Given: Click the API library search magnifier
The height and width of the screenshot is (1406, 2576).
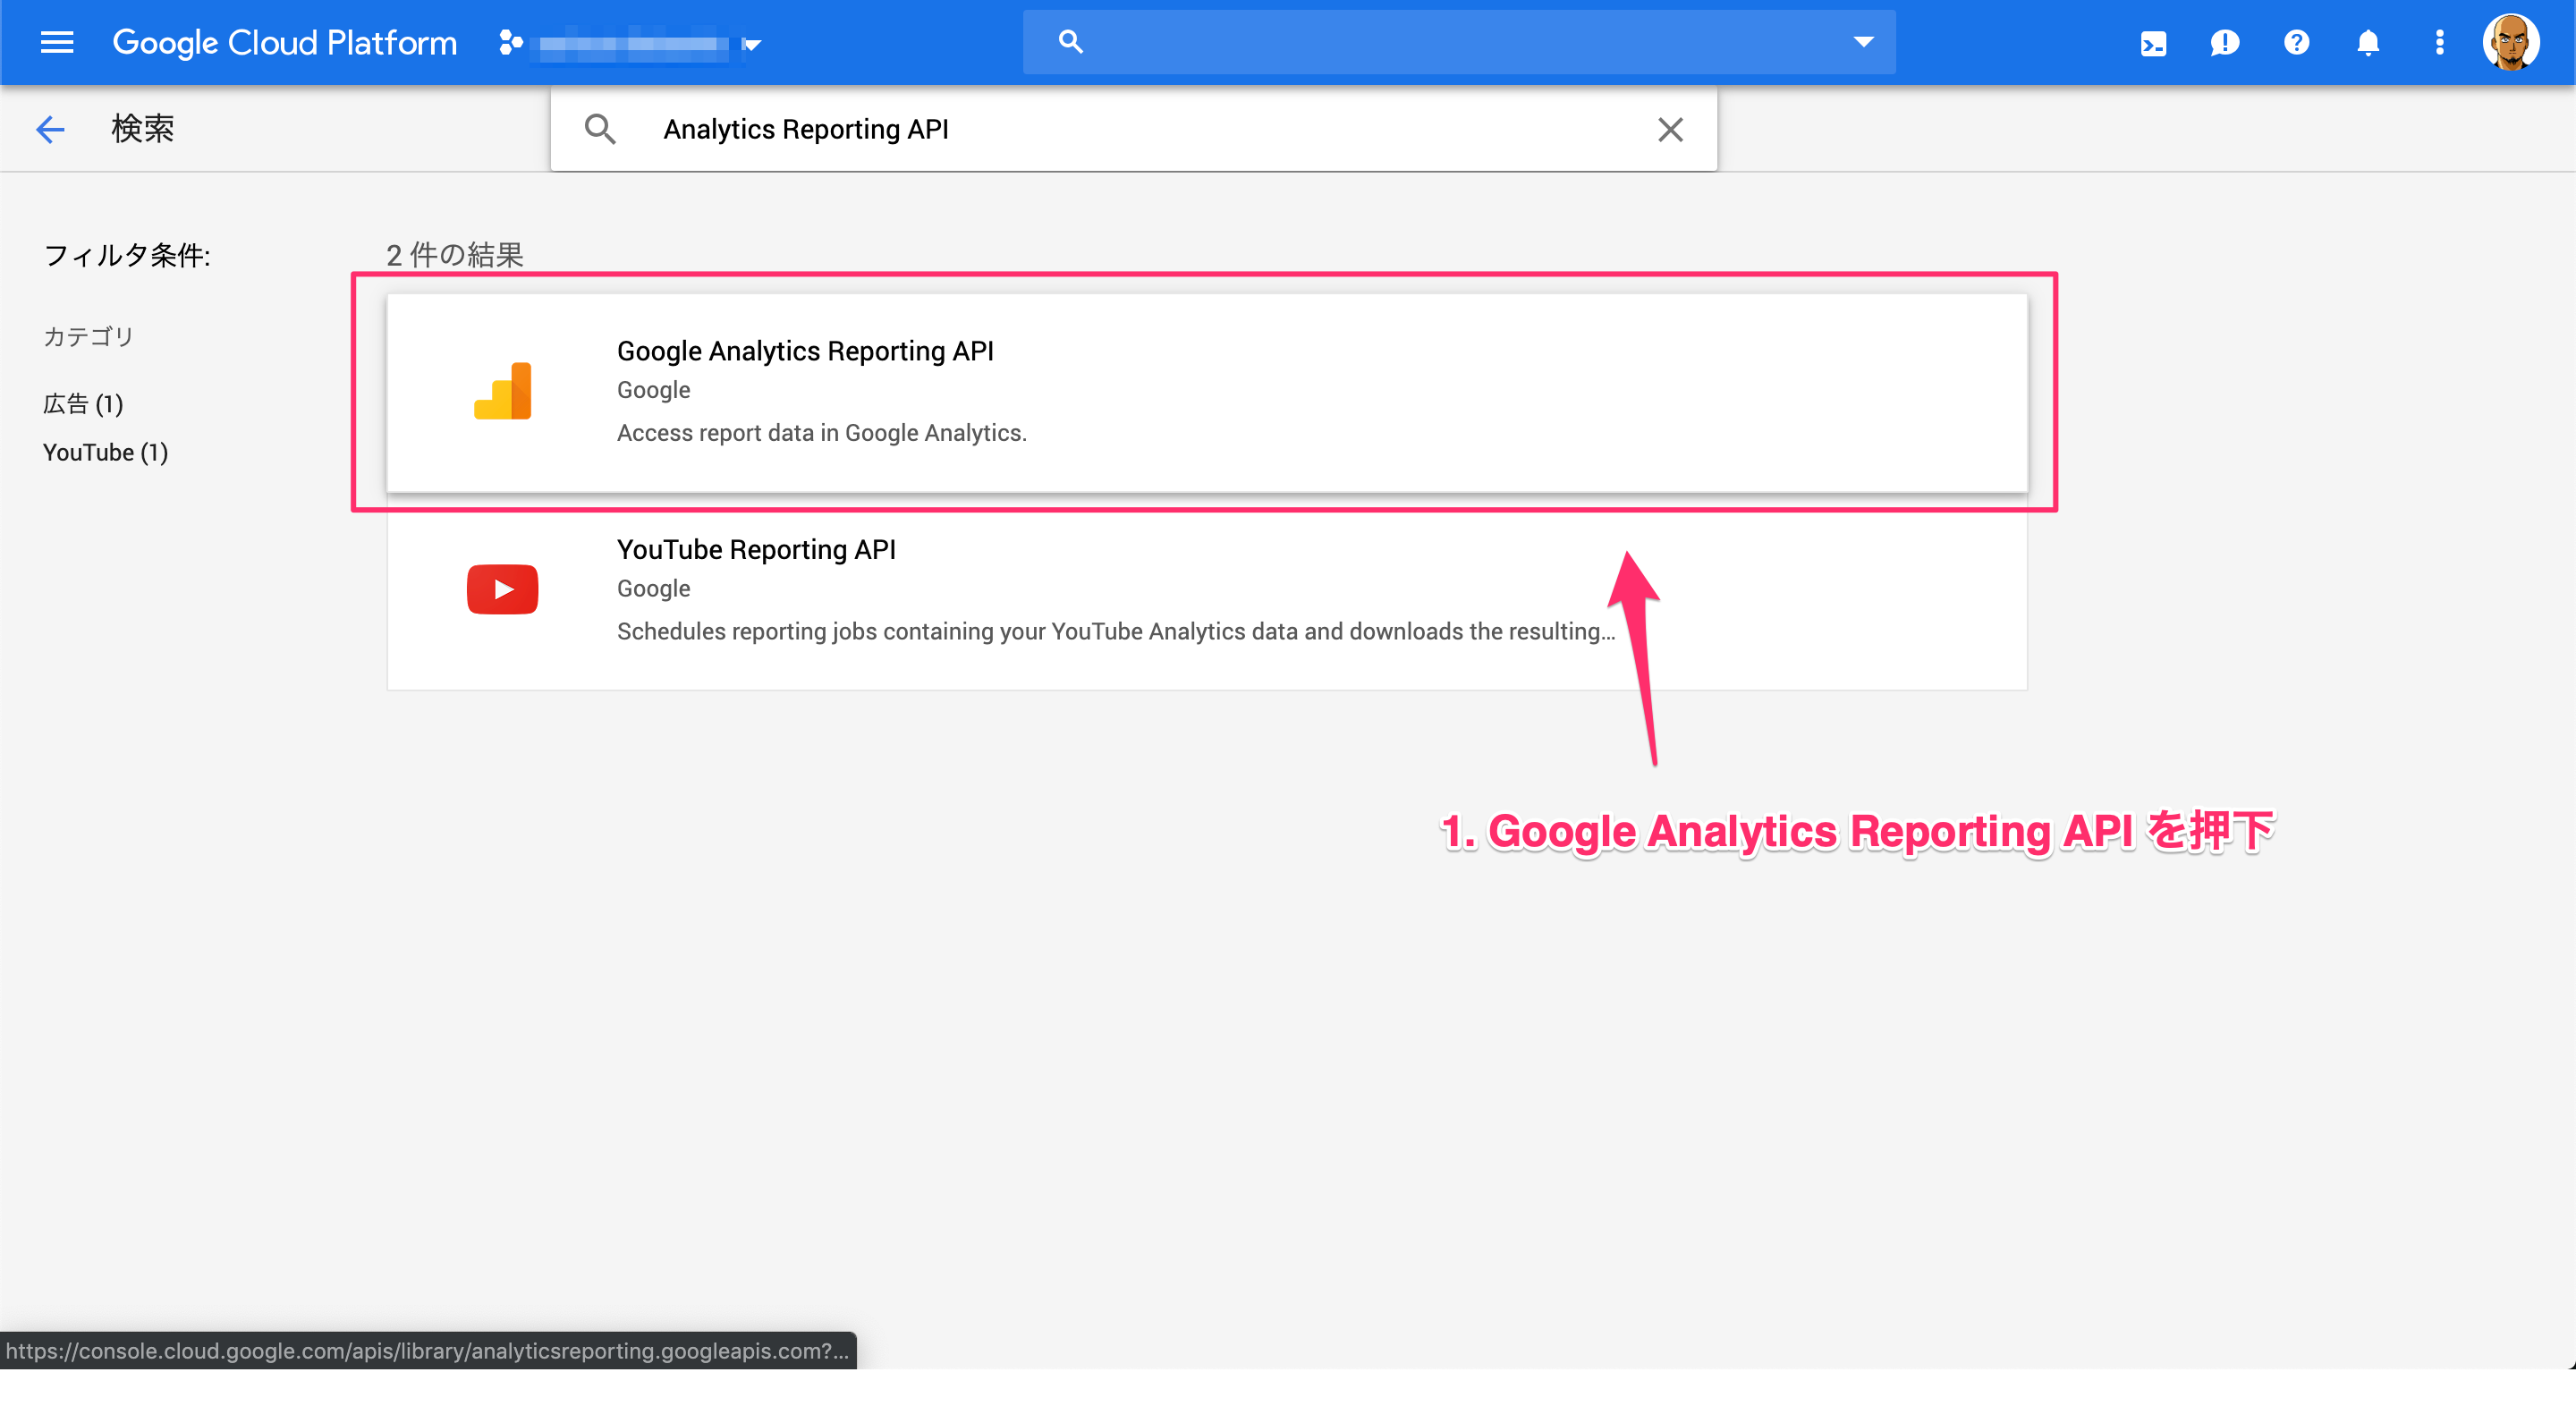Looking at the screenshot, I should coord(600,129).
